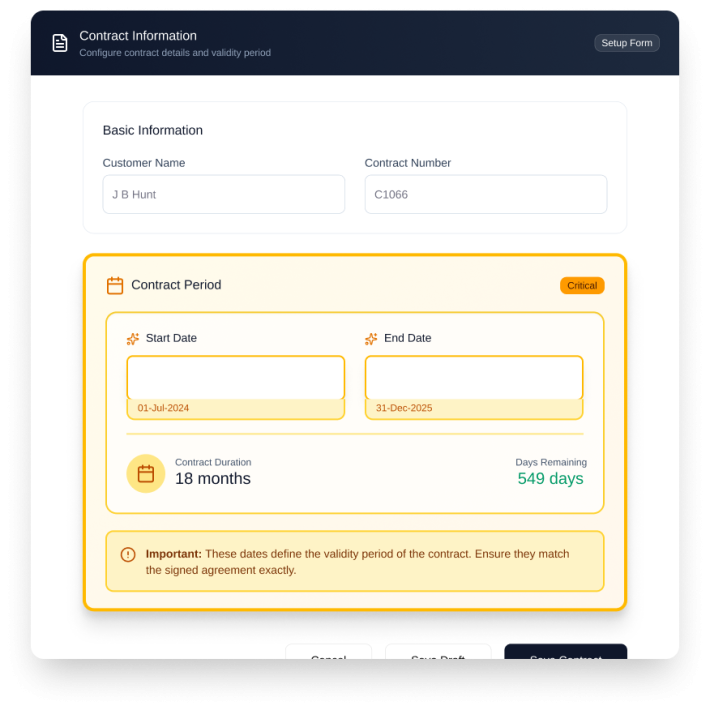The height and width of the screenshot is (710, 710).
Task: Click the round calendar icon by Contract Duration
Action: pos(146,474)
